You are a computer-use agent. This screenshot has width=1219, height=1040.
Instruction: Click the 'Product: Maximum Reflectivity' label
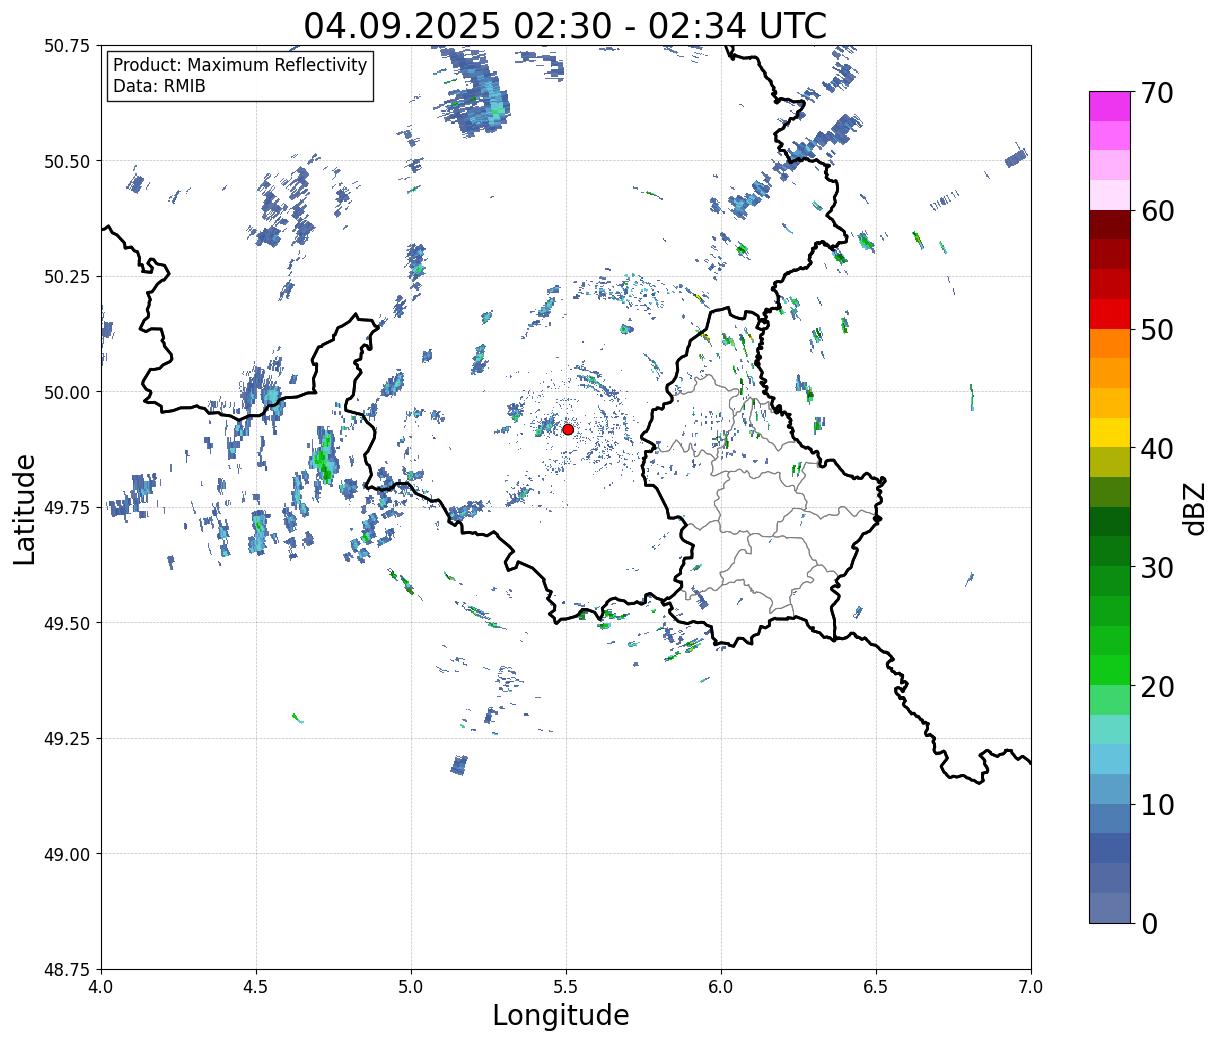(x=240, y=65)
